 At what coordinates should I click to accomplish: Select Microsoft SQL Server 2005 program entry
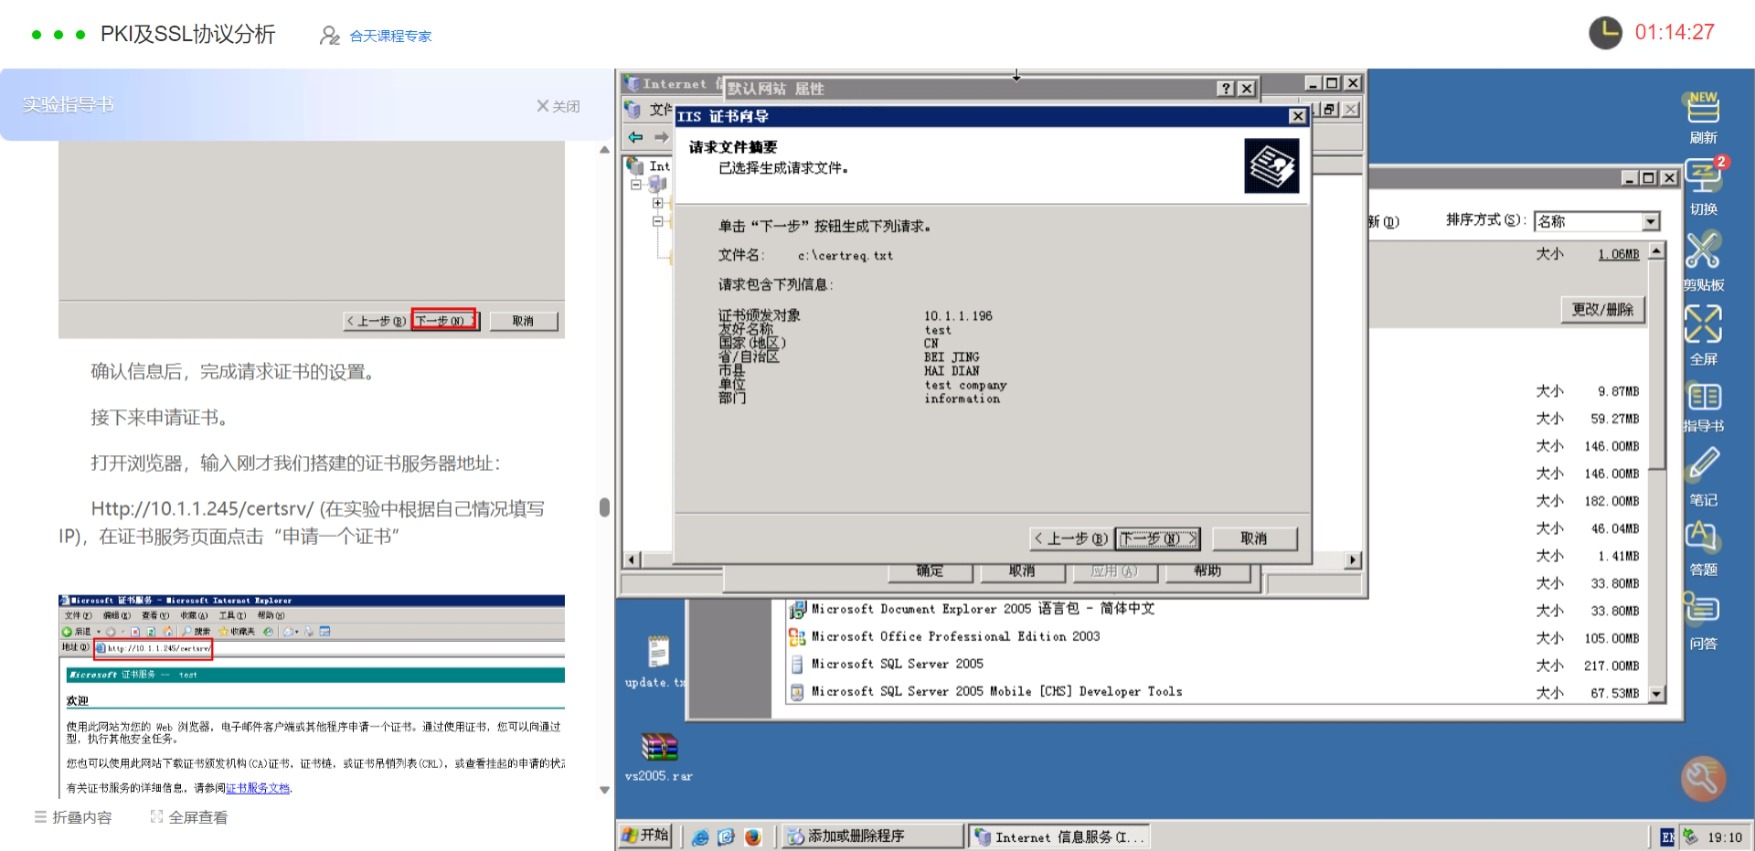(886, 664)
